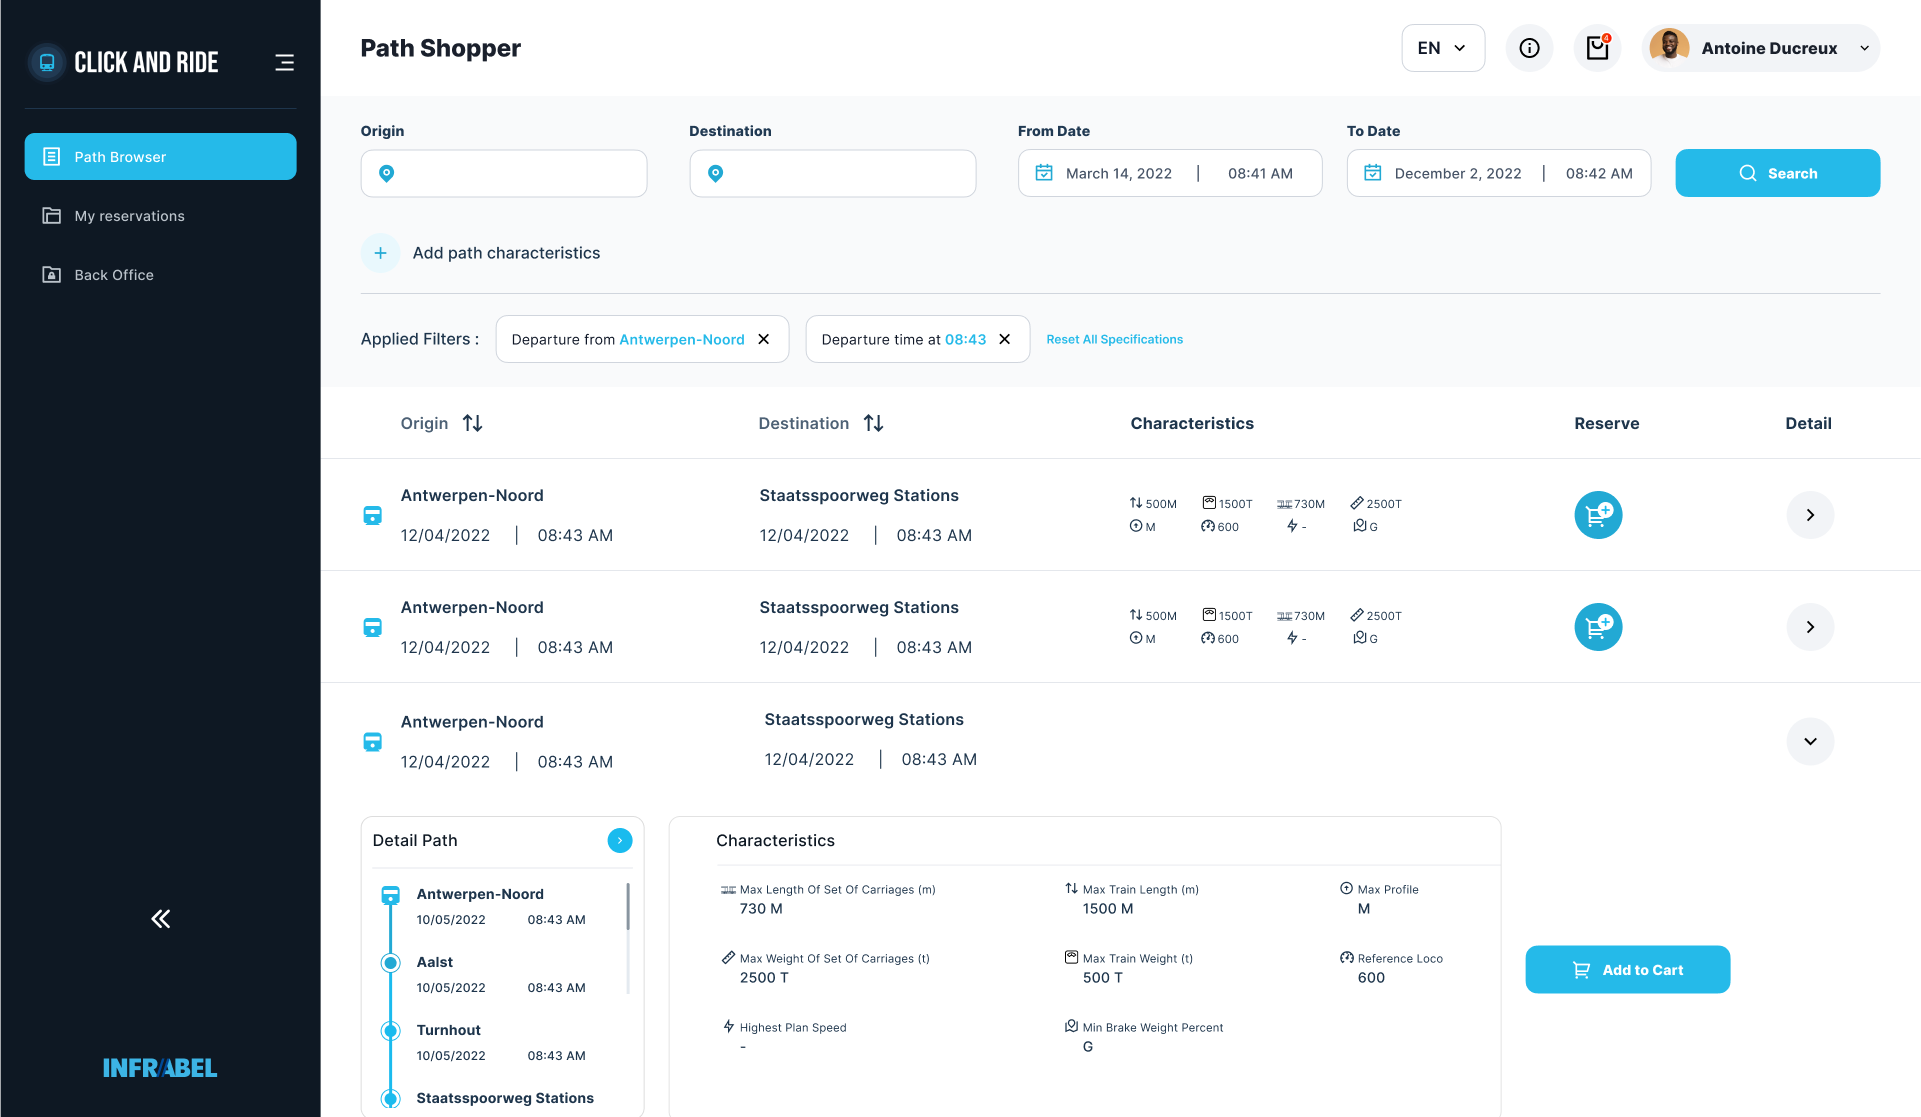The image size is (1921, 1117).
Task: Remove the Antwerpen-Noord departure filter
Action: click(x=764, y=339)
